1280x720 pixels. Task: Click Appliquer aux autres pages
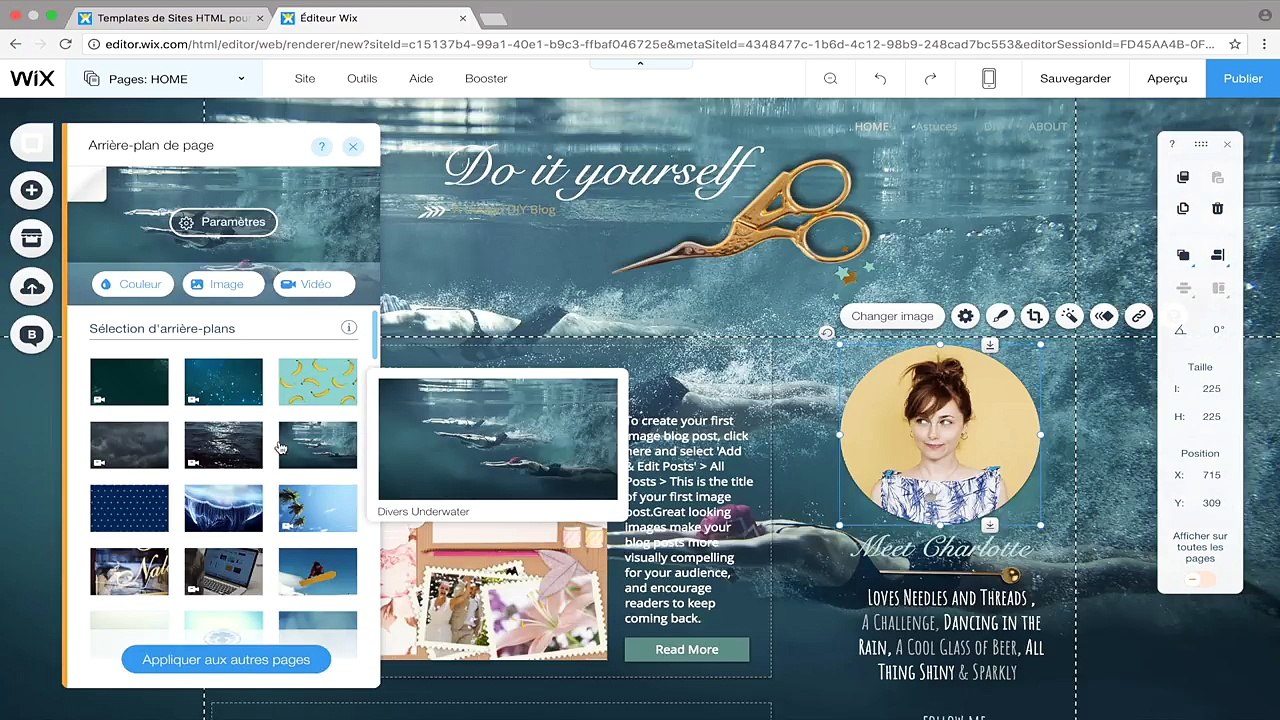click(x=226, y=660)
